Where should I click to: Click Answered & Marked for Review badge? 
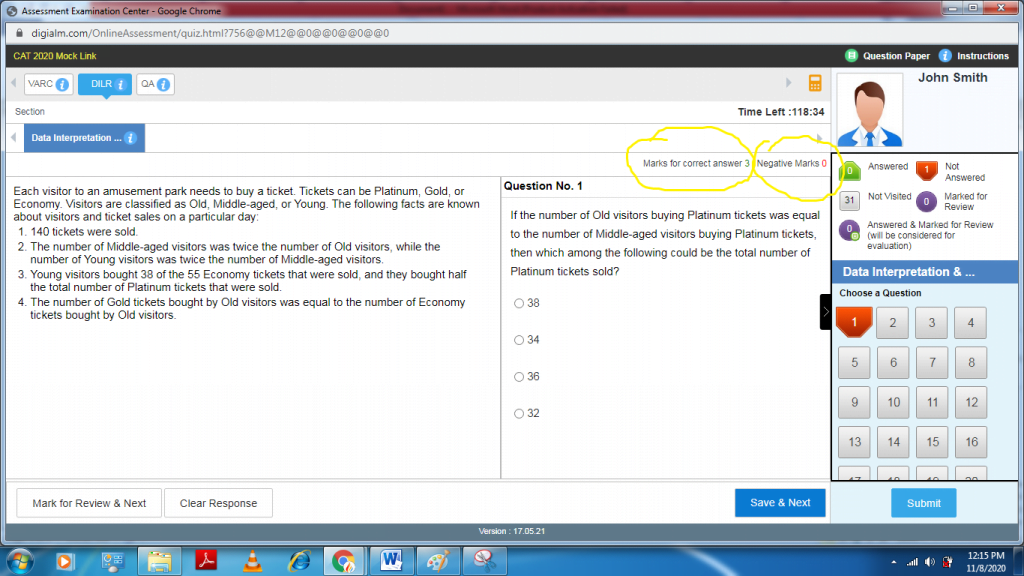pyautogui.click(x=849, y=231)
